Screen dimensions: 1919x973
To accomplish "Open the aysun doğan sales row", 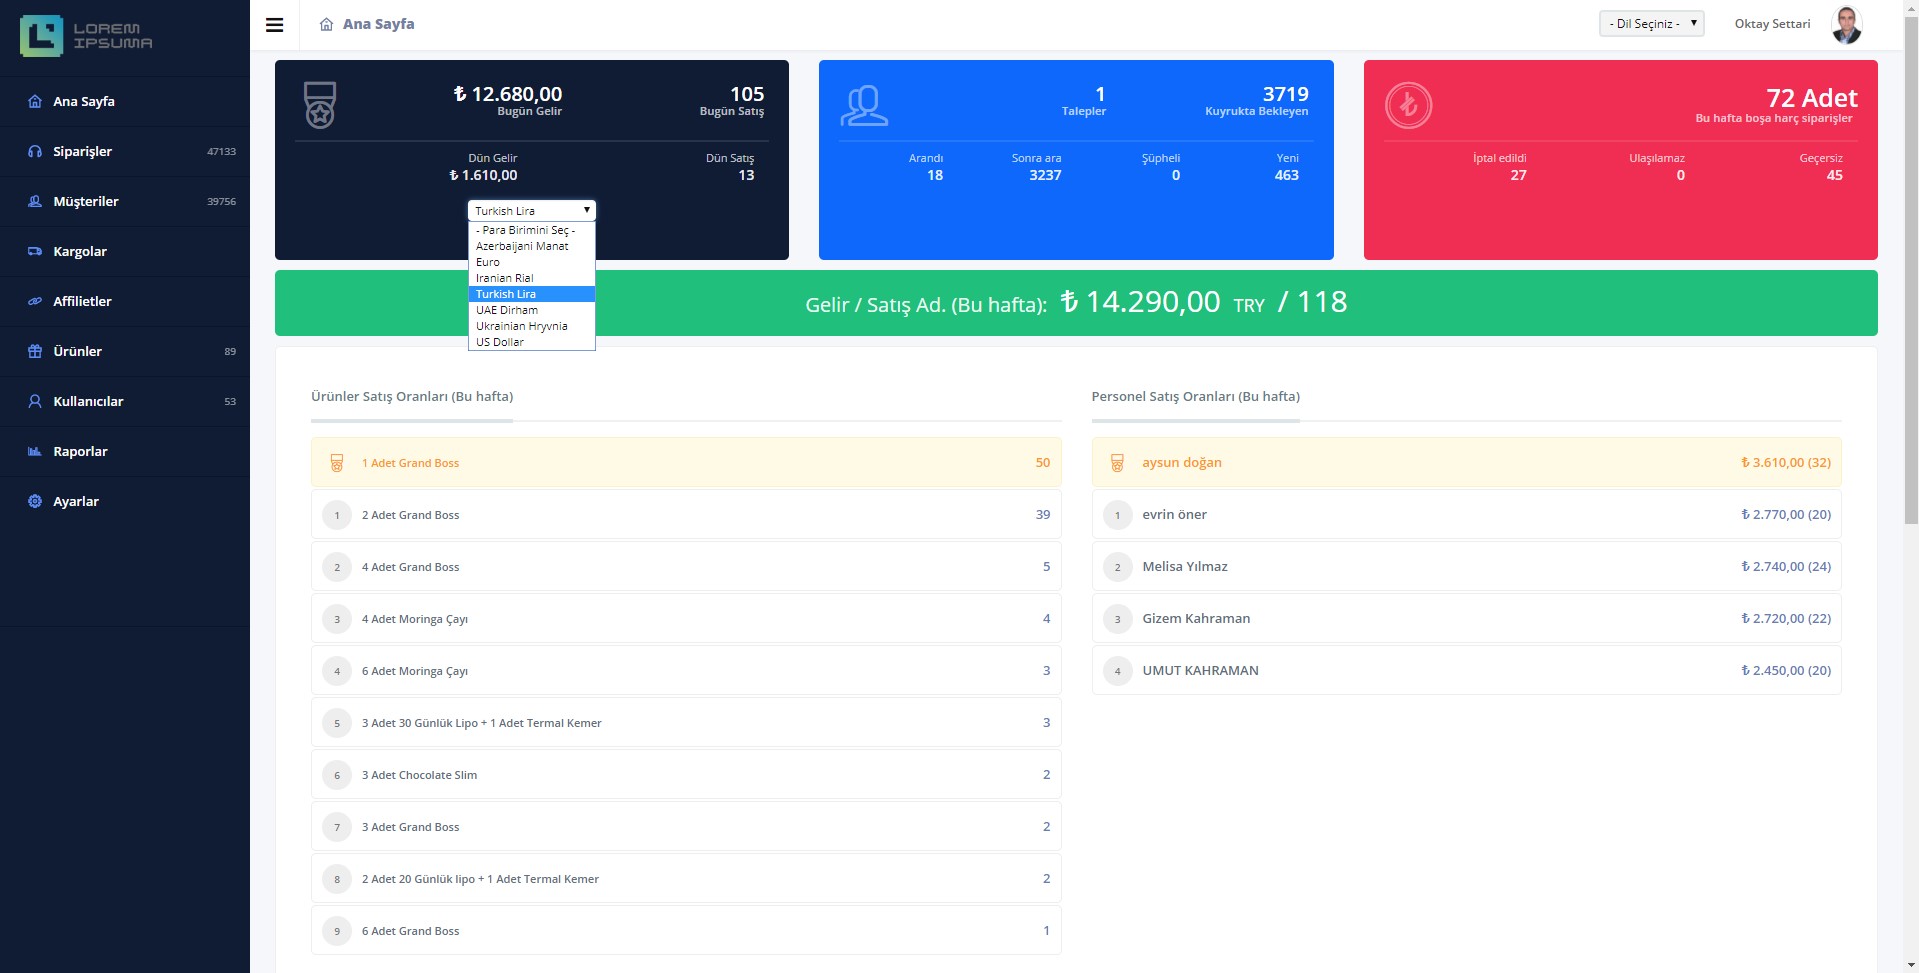I will click(1466, 463).
